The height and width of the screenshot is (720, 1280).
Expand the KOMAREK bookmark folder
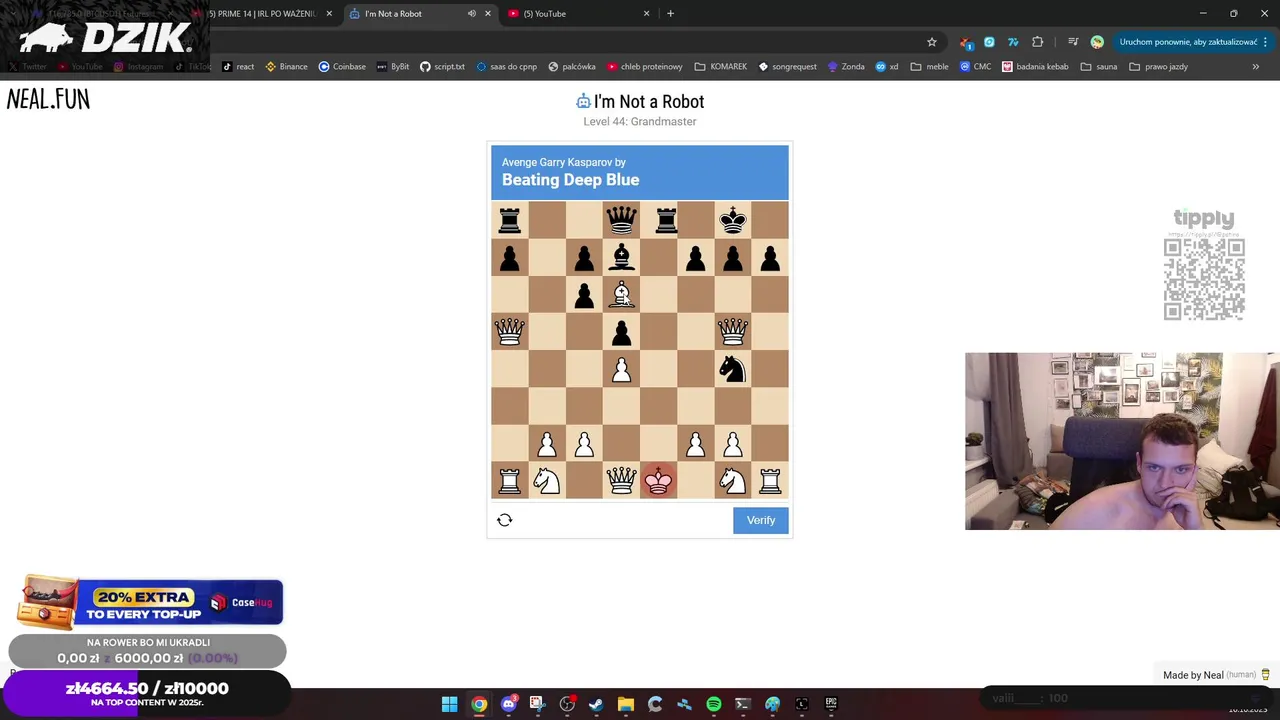[720, 67]
